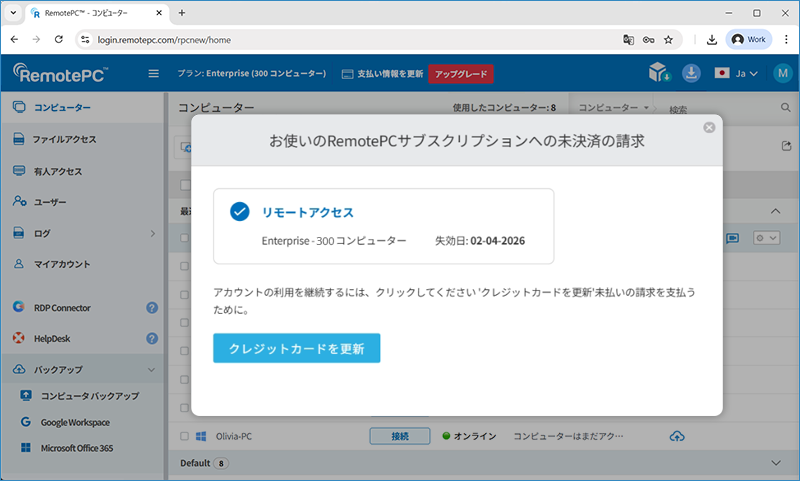
Task: Tick the Olivia-PC checkbox
Action: pos(185,436)
